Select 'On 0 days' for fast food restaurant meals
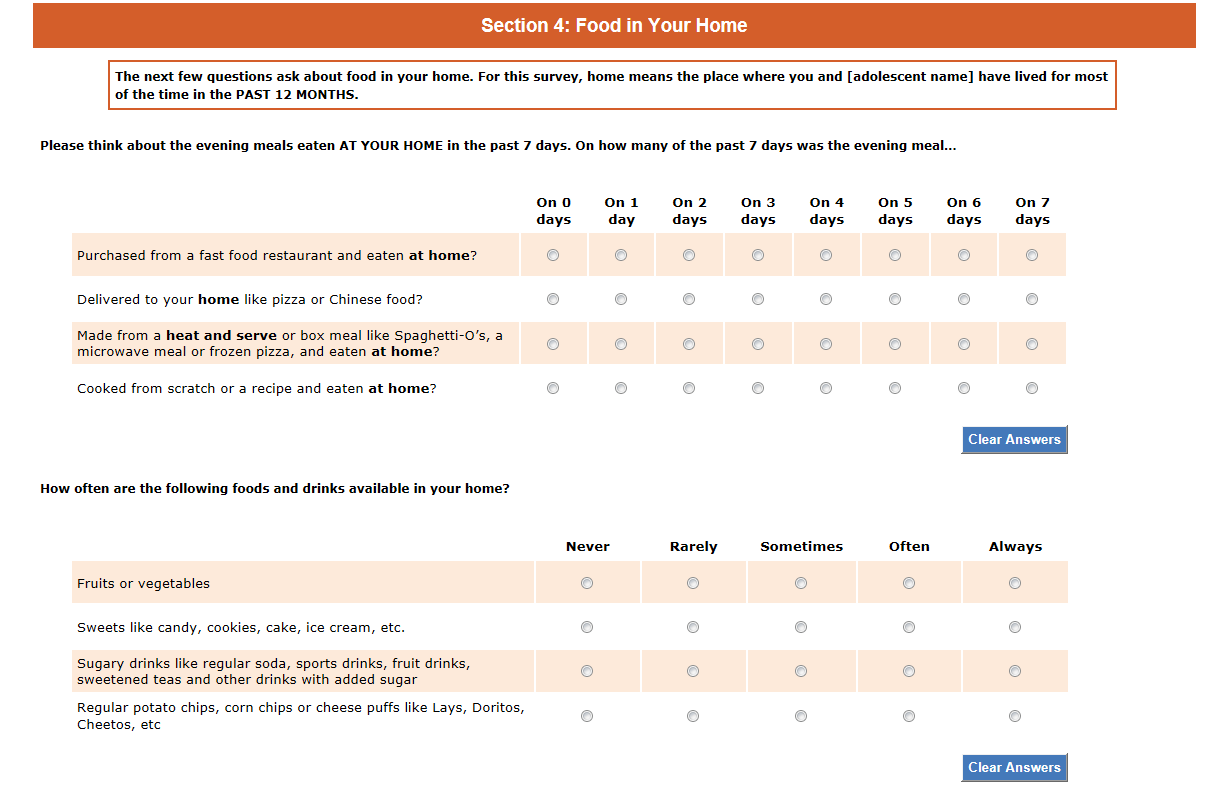This screenshot has width=1209, height=787. (553, 255)
